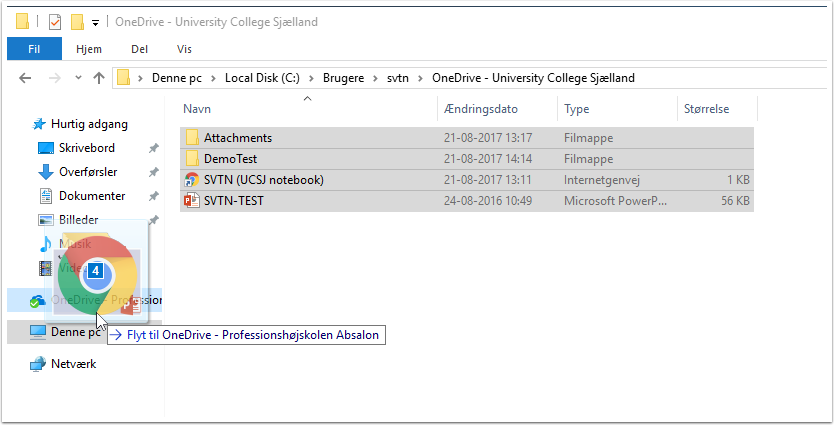This screenshot has height=425, width=834.
Task: Click the Forward navigation arrow
Action: point(54,78)
